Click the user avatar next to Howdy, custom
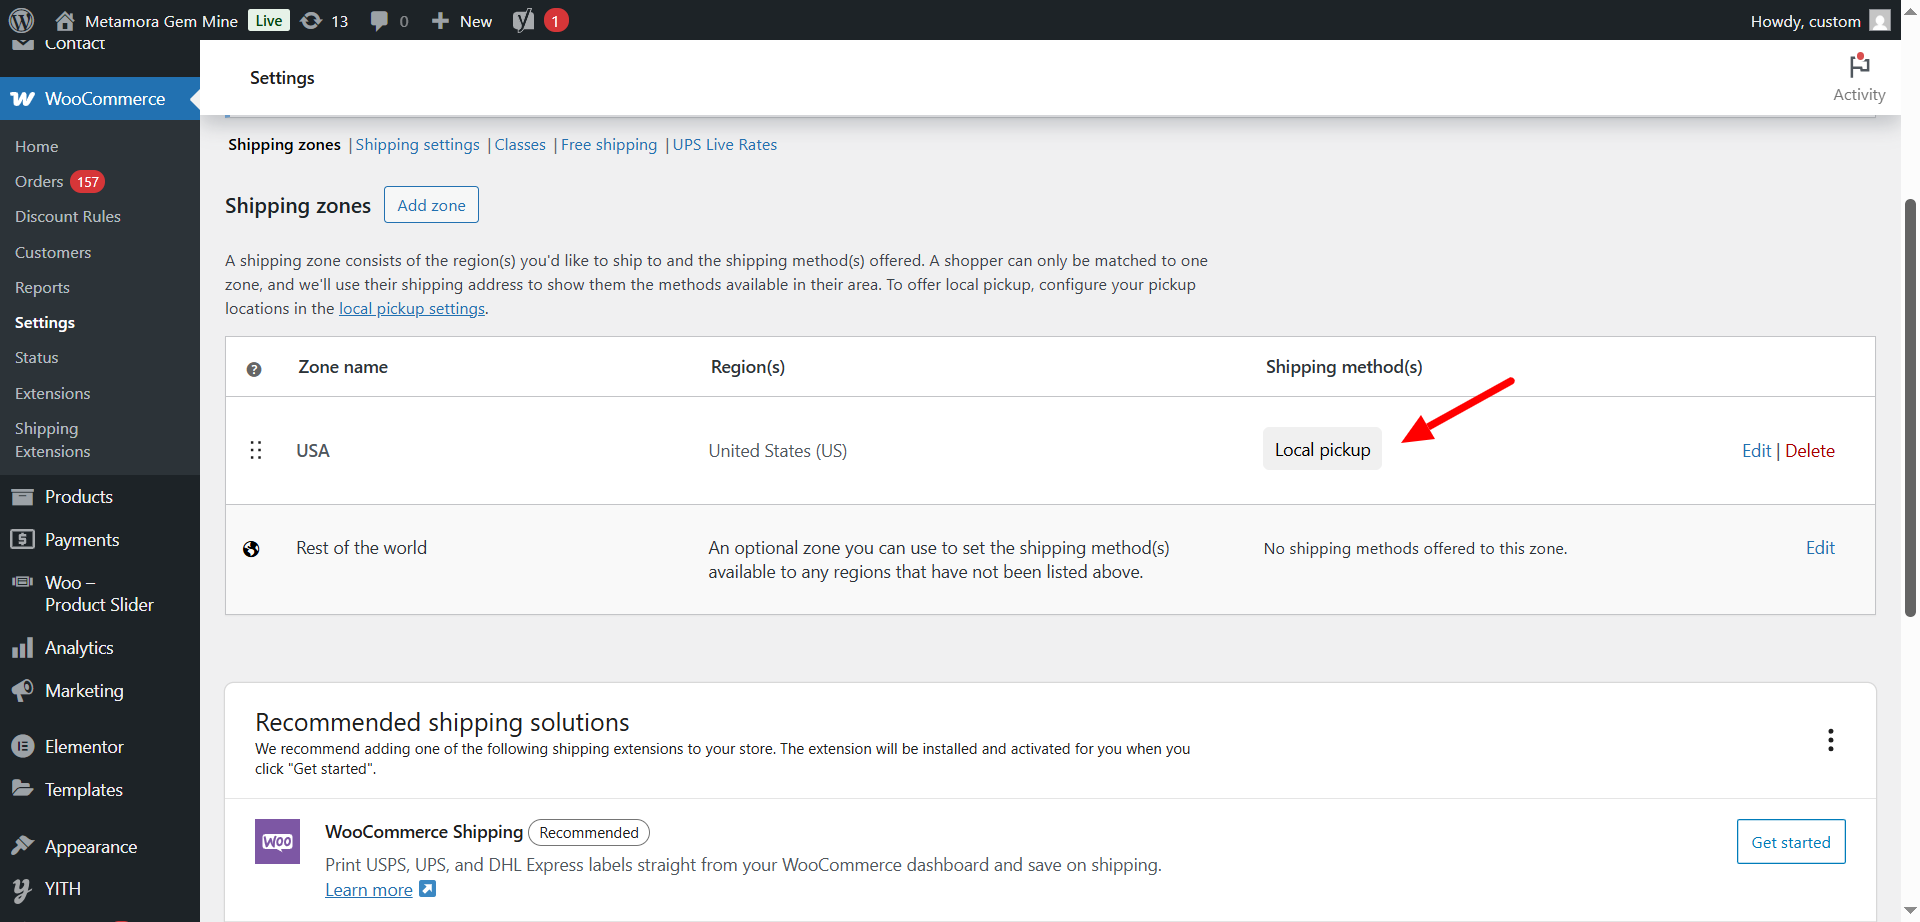Image resolution: width=1920 pixels, height=922 pixels. coord(1880,21)
